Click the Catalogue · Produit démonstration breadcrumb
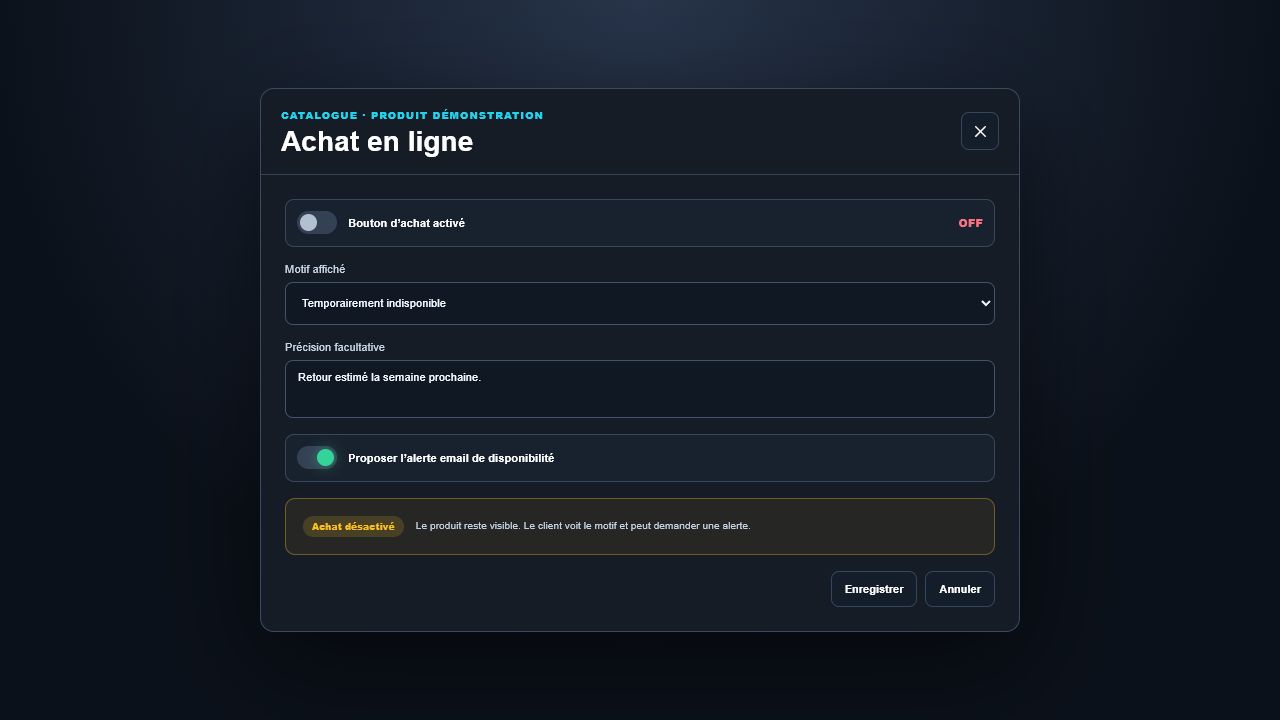This screenshot has height=720, width=1280. pyautogui.click(x=412, y=116)
